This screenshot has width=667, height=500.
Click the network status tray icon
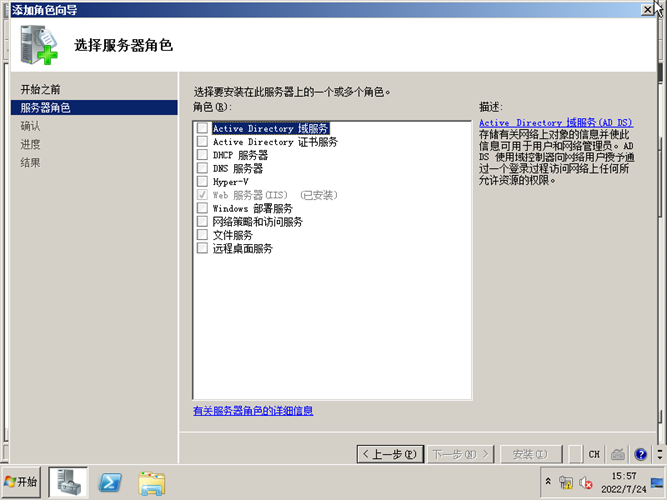566,483
